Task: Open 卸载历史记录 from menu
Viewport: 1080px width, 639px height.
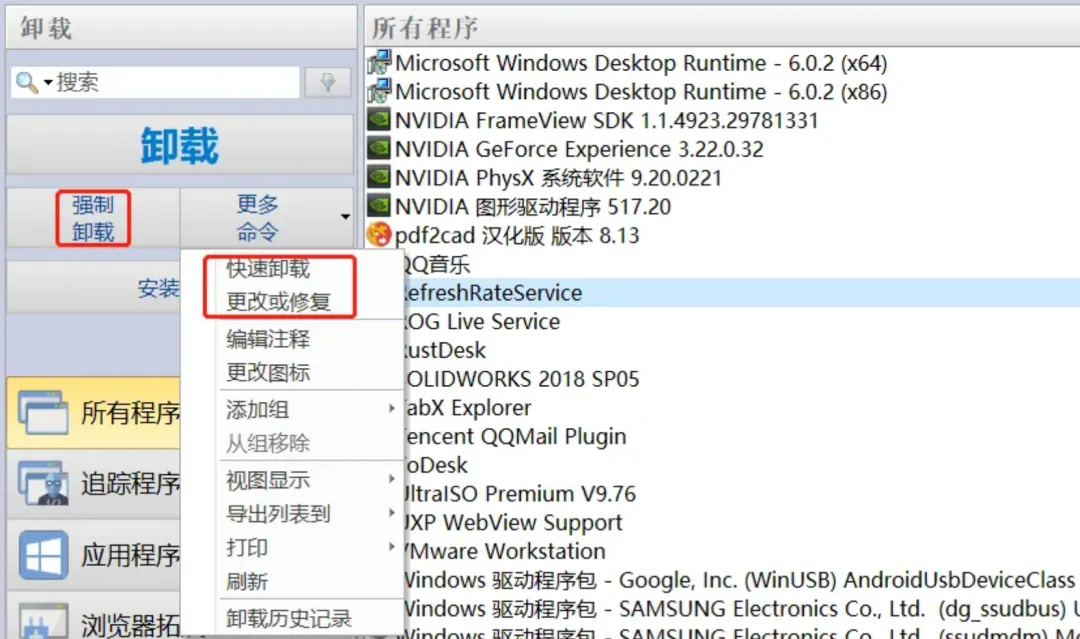Action: coord(289,619)
